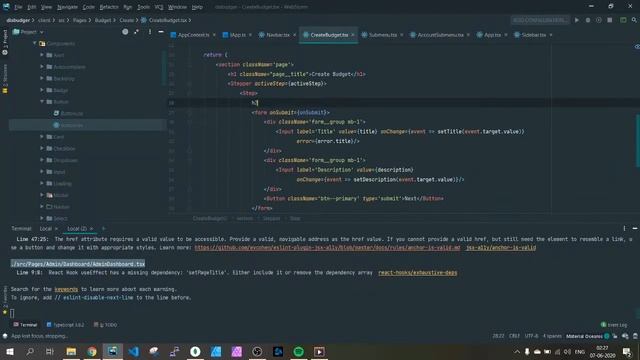Hide the Project panel with minimize icon
Viewport: 640px width, 360px height.
point(161,32)
